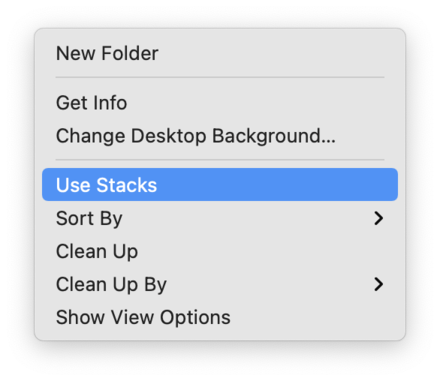The height and width of the screenshot is (381, 440).
Task: Open the Sort By menu item
Action: (x=220, y=218)
